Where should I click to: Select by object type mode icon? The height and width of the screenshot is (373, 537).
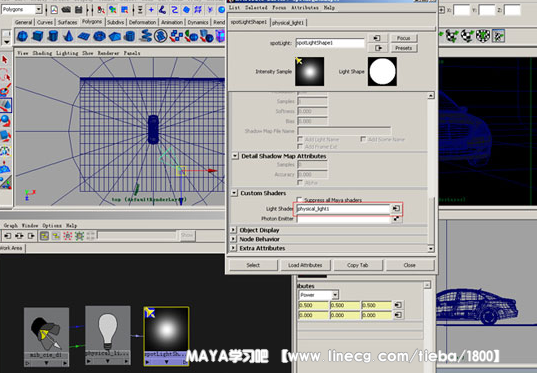click(113, 10)
